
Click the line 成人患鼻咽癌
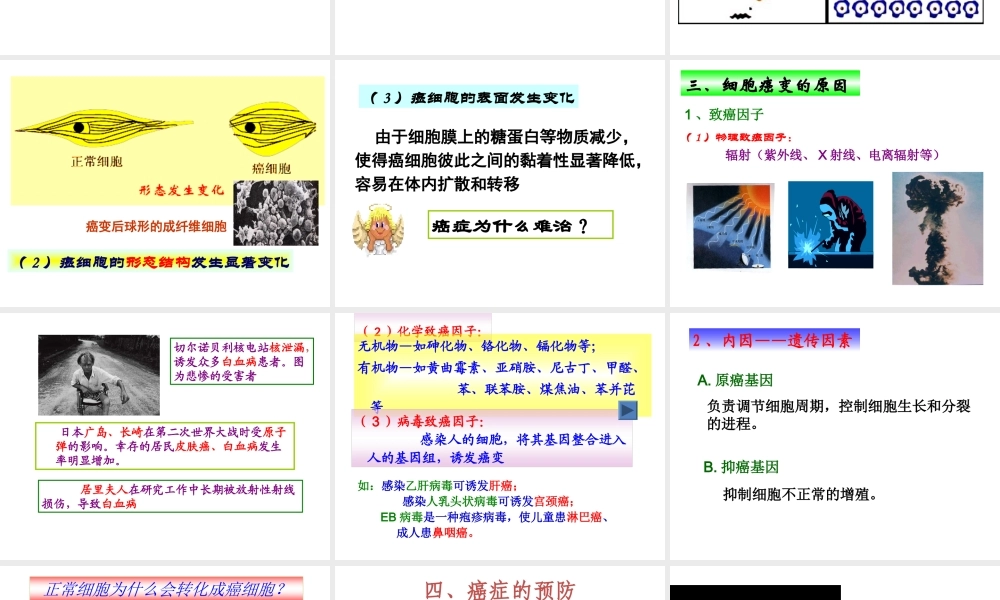coord(435,533)
